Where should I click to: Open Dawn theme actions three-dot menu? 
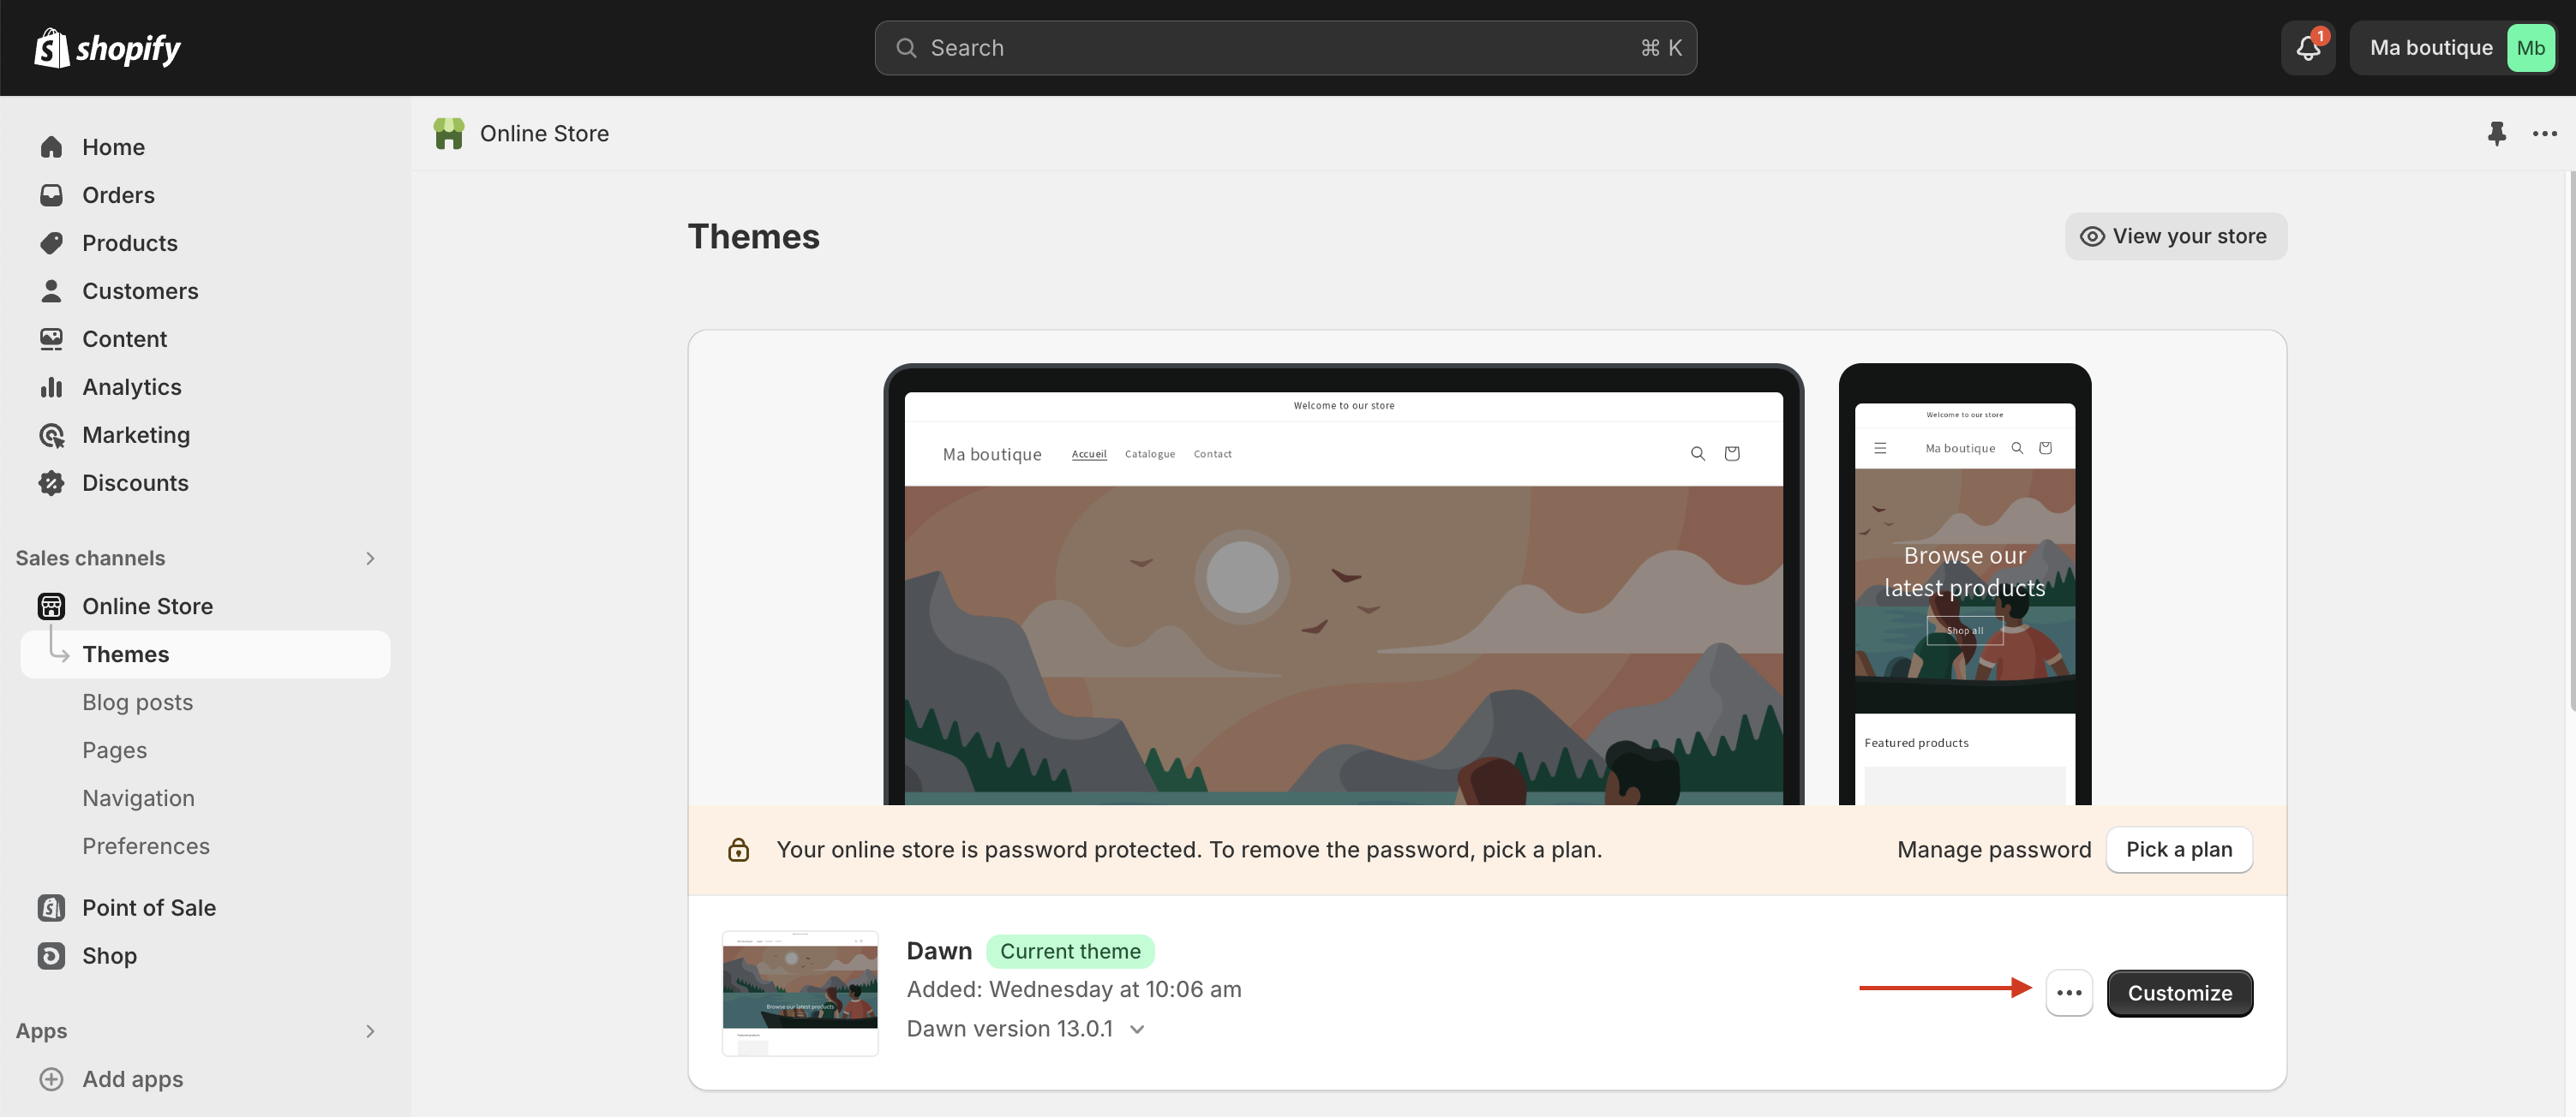[x=2068, y=992]
